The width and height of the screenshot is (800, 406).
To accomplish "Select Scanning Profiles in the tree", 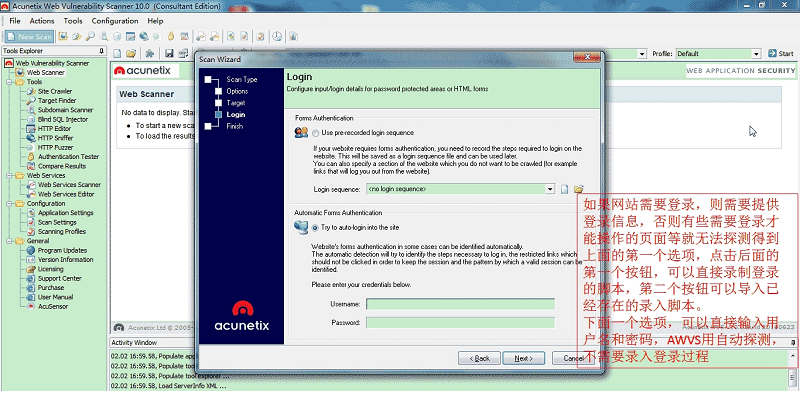I will point(62,232).
